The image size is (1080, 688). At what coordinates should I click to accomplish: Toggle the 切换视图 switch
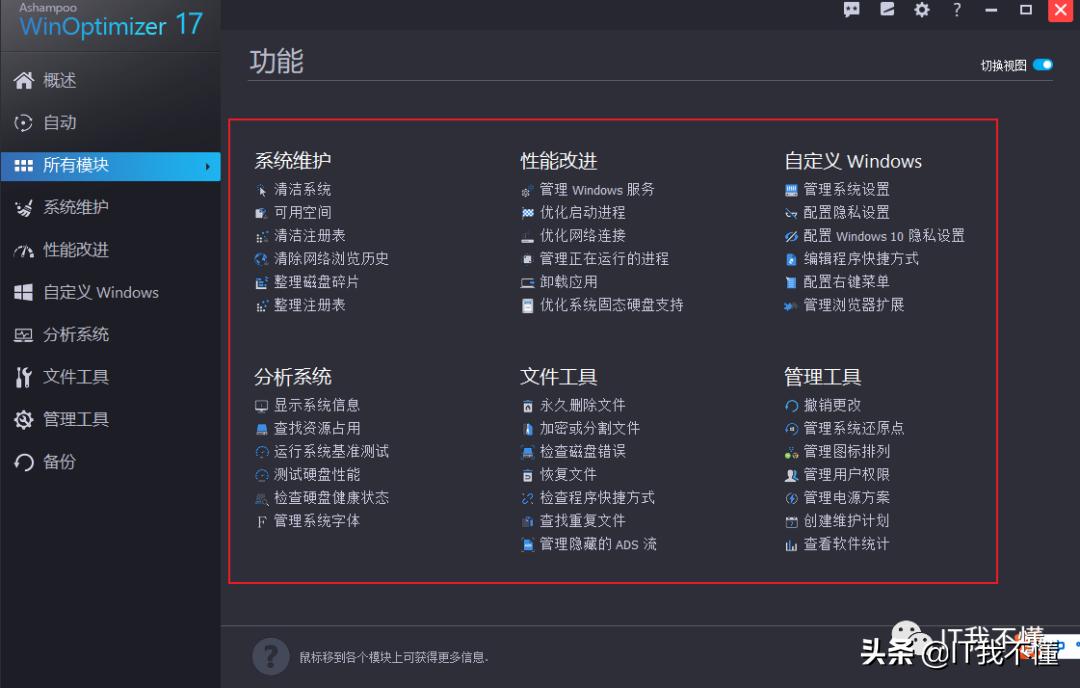coord(1040,62)
